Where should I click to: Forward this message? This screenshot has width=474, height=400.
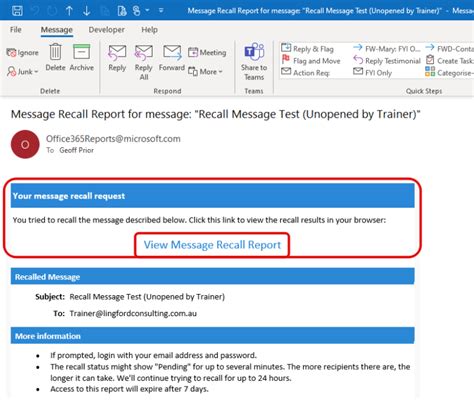[x=172, y=58]
